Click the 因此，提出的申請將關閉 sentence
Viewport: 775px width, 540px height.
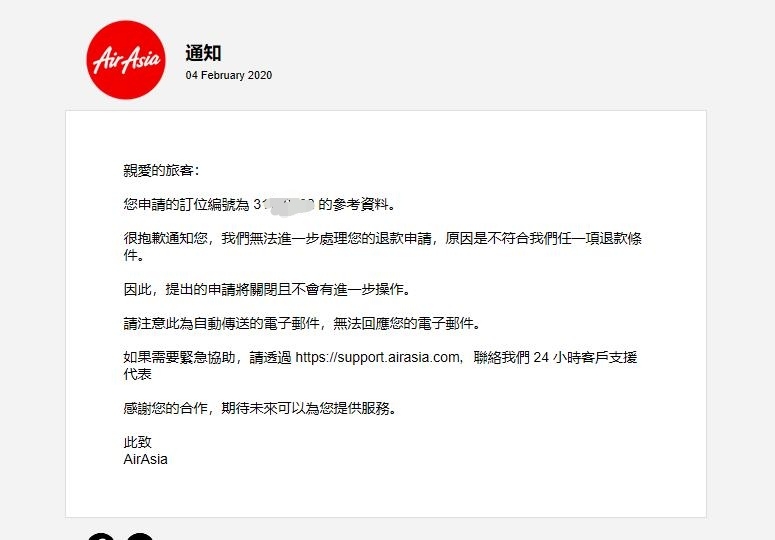pos(267,289)
